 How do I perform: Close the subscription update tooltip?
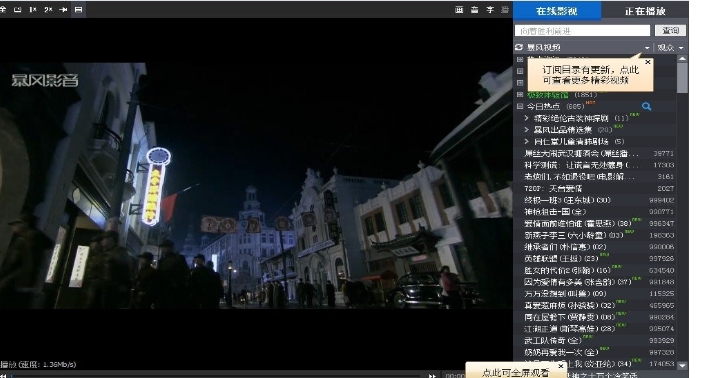point(648,62)
